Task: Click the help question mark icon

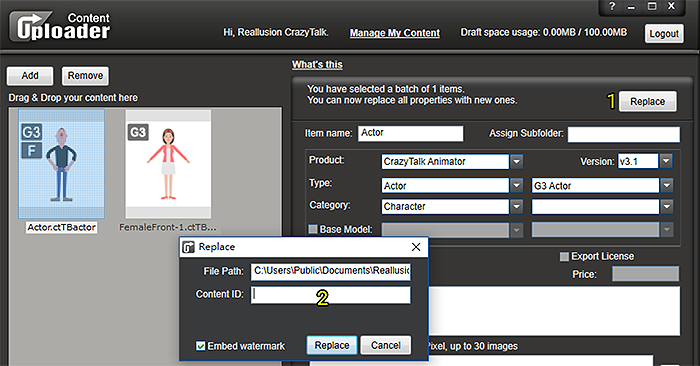Action: tap(612, 6)
